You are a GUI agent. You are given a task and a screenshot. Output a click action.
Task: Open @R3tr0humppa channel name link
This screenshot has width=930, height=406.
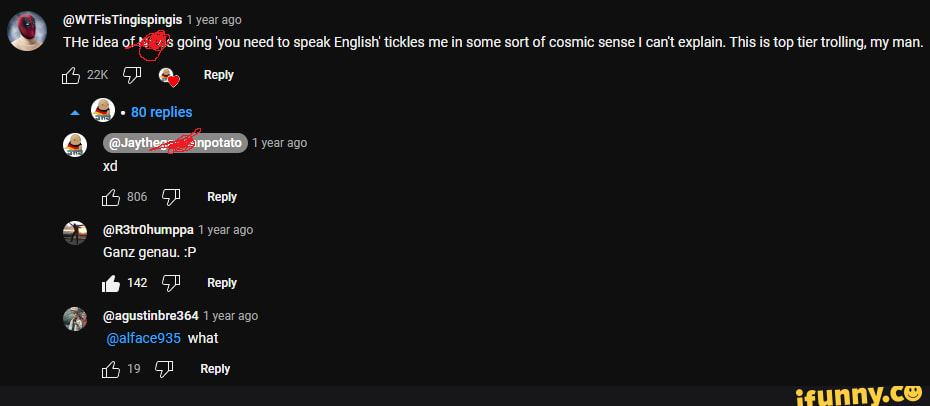point(148,229)
